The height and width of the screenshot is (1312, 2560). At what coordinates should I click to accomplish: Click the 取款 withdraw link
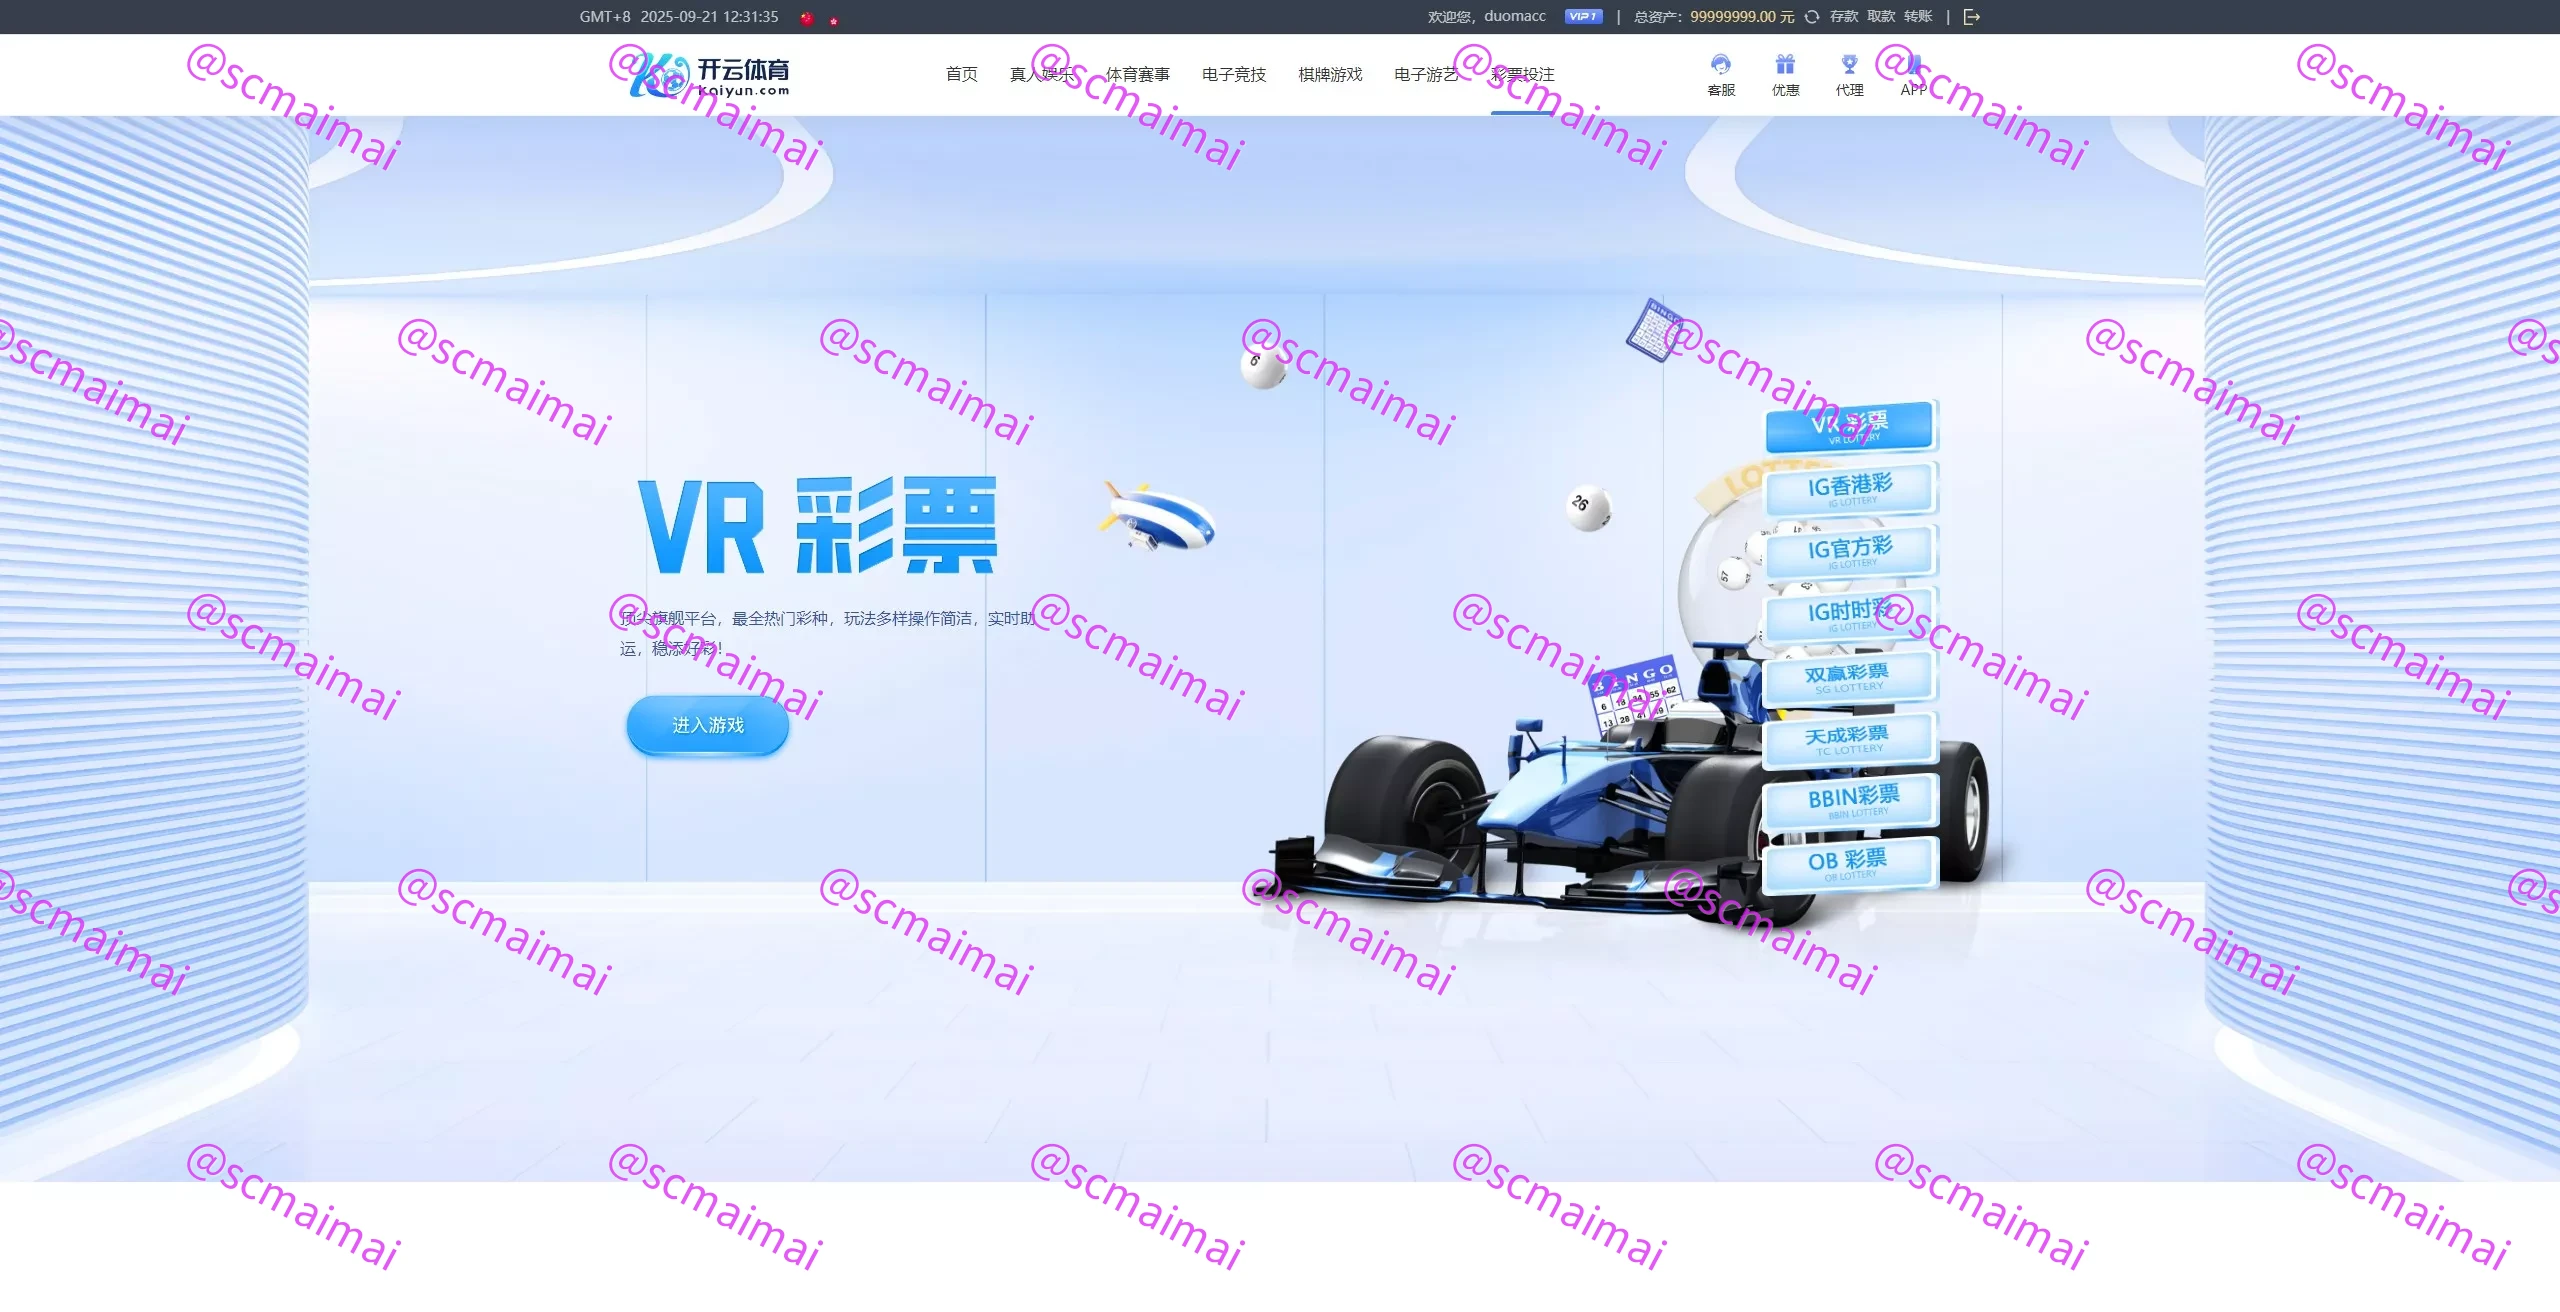click(1881, 17)
